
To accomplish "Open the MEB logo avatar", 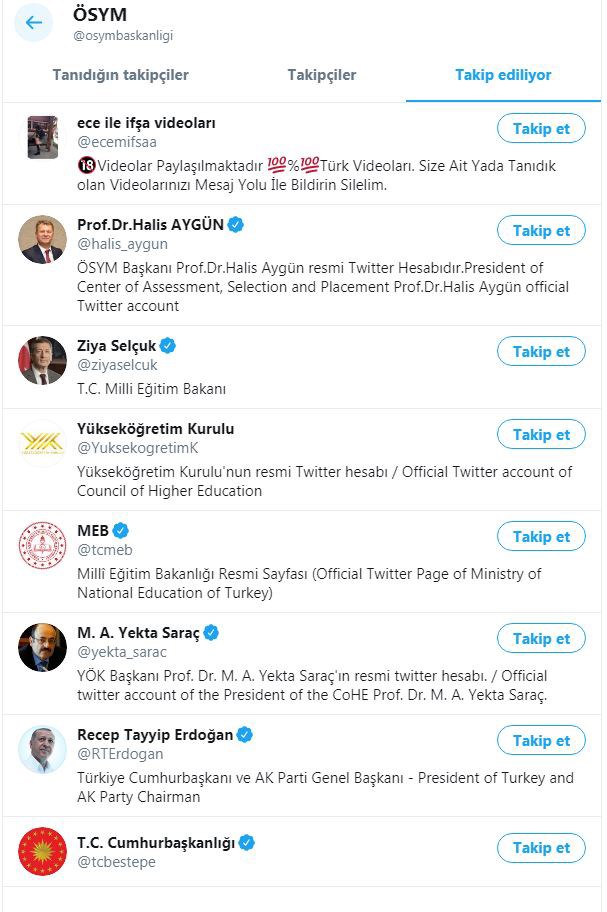I will click(42, 545).
